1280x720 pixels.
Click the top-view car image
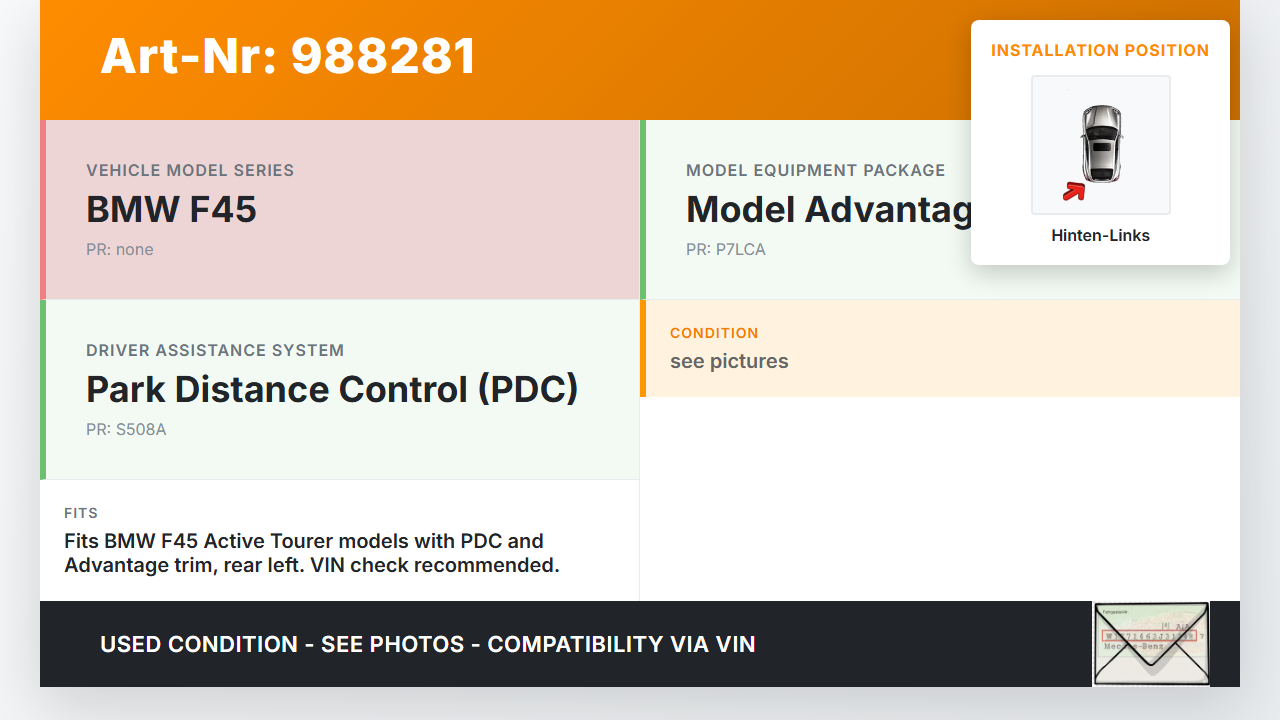[1101, 143]
